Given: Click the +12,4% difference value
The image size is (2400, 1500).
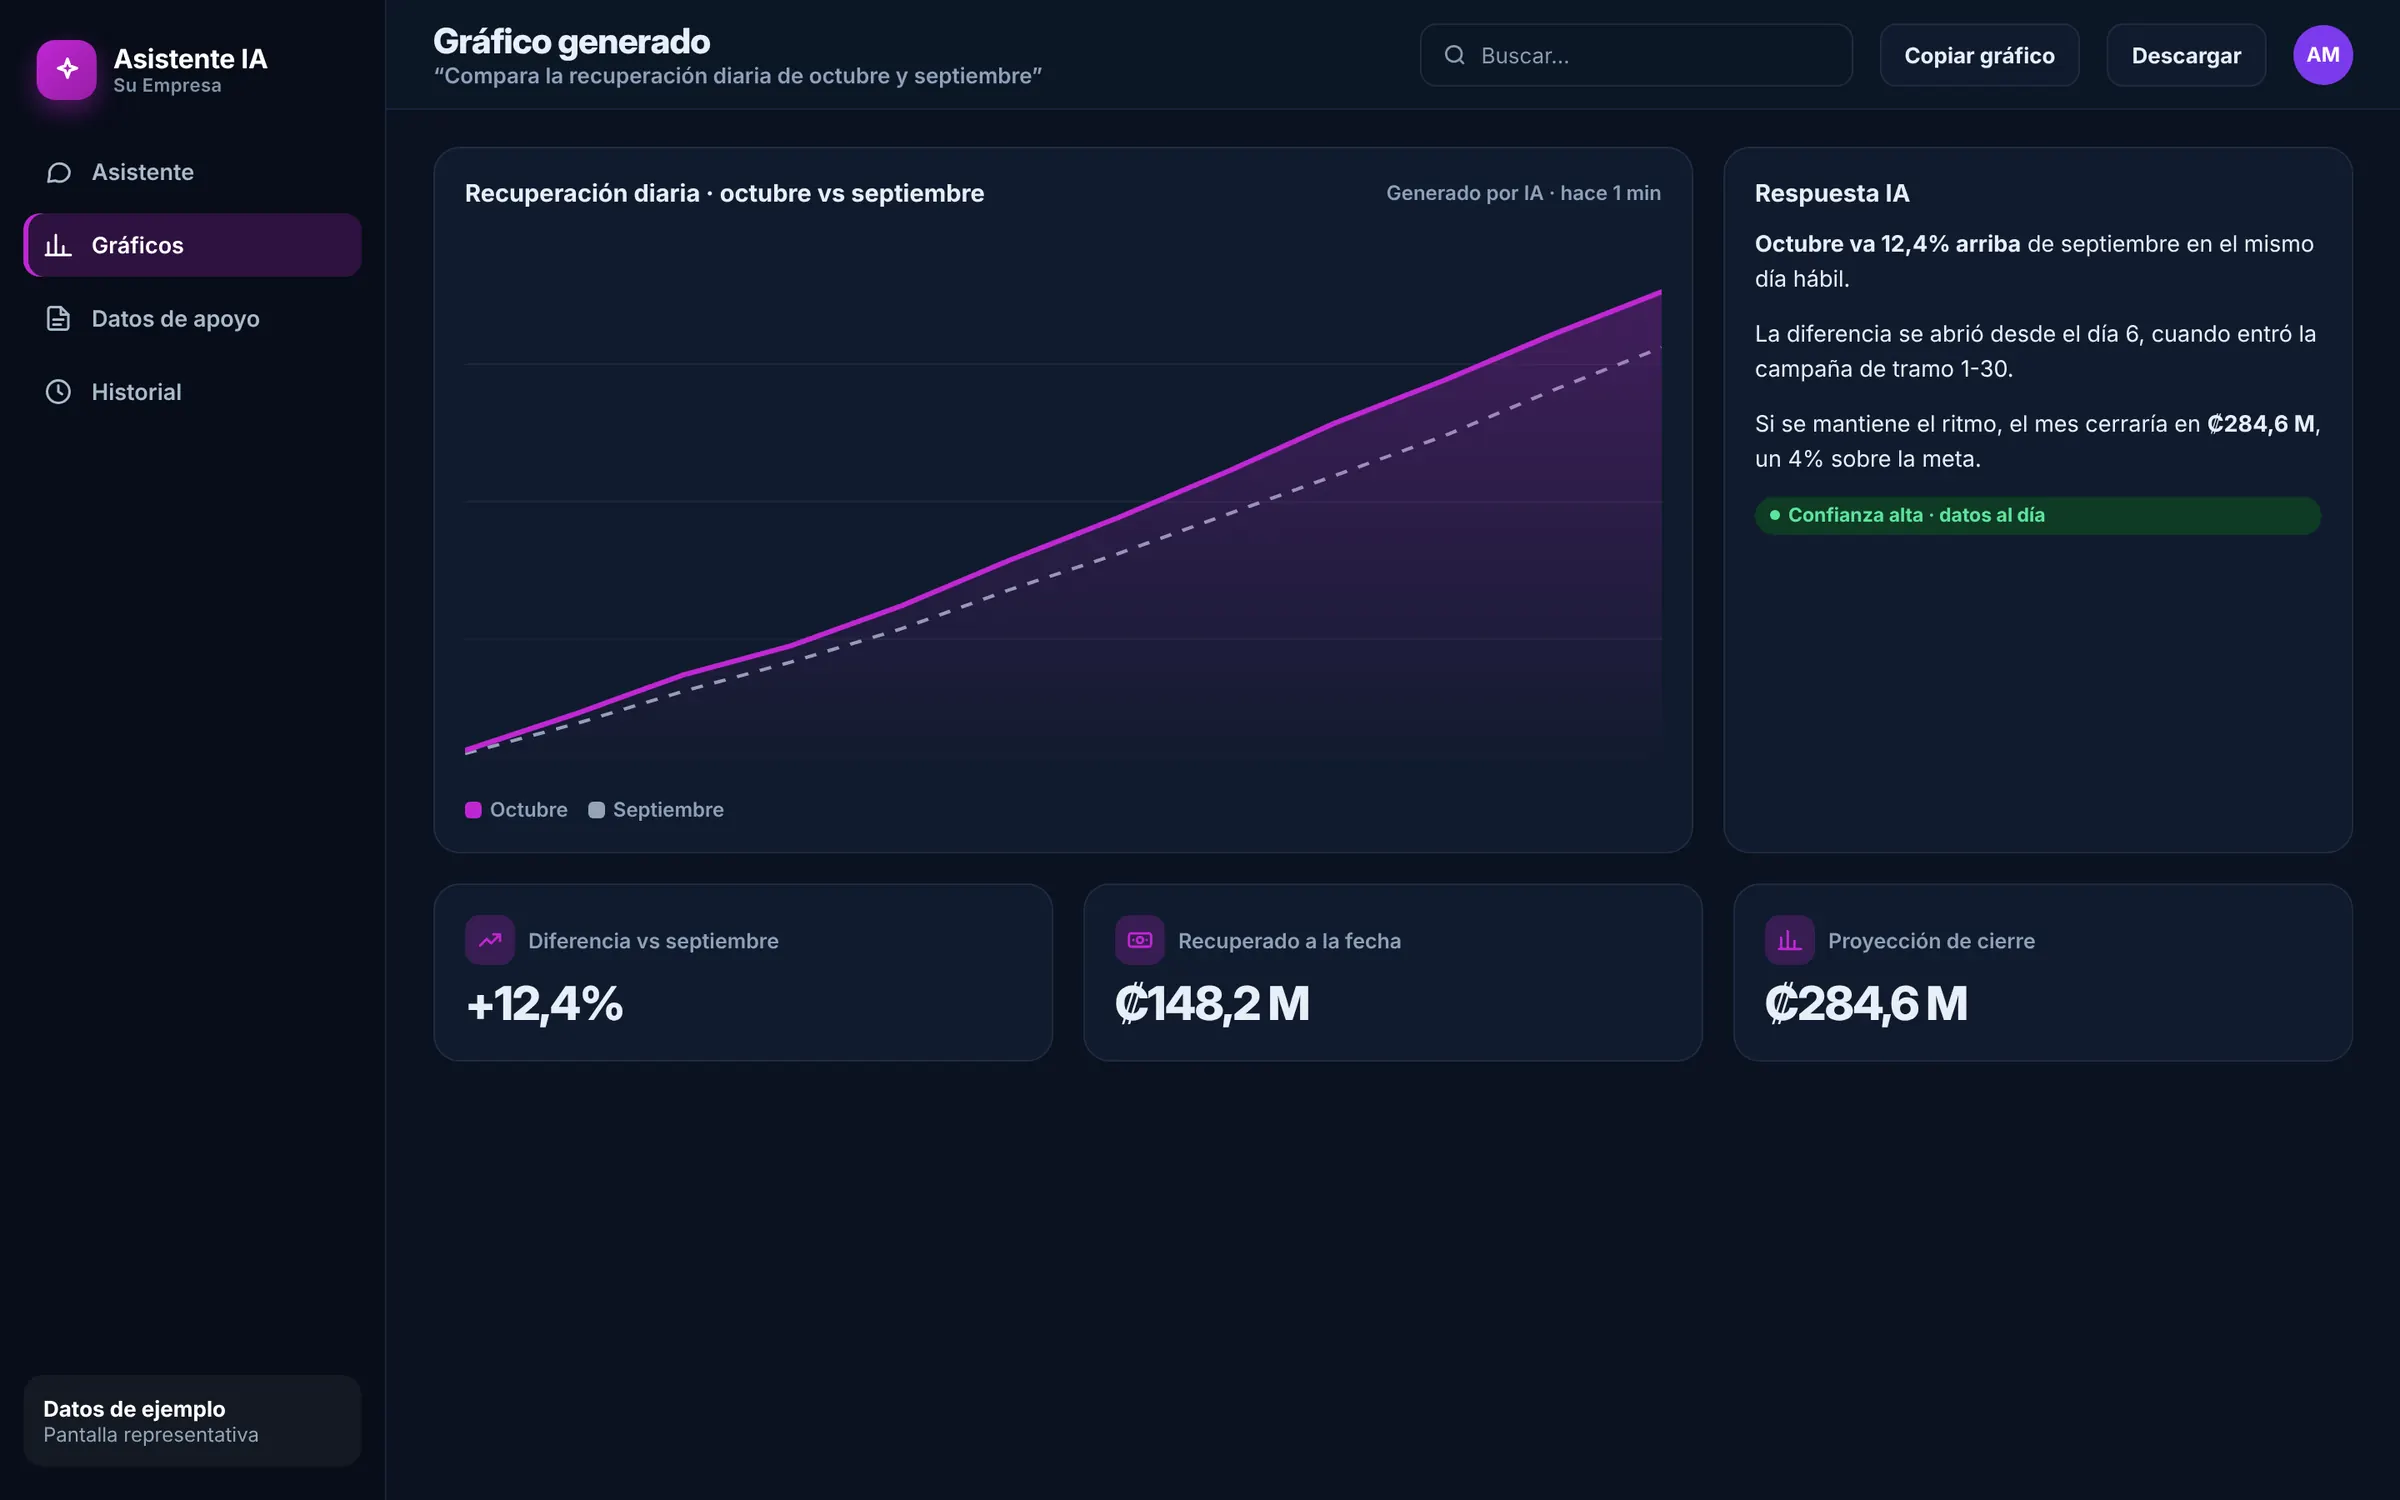Looking at the screenshot, I should pyautogui.click(x=544, y=1003).
